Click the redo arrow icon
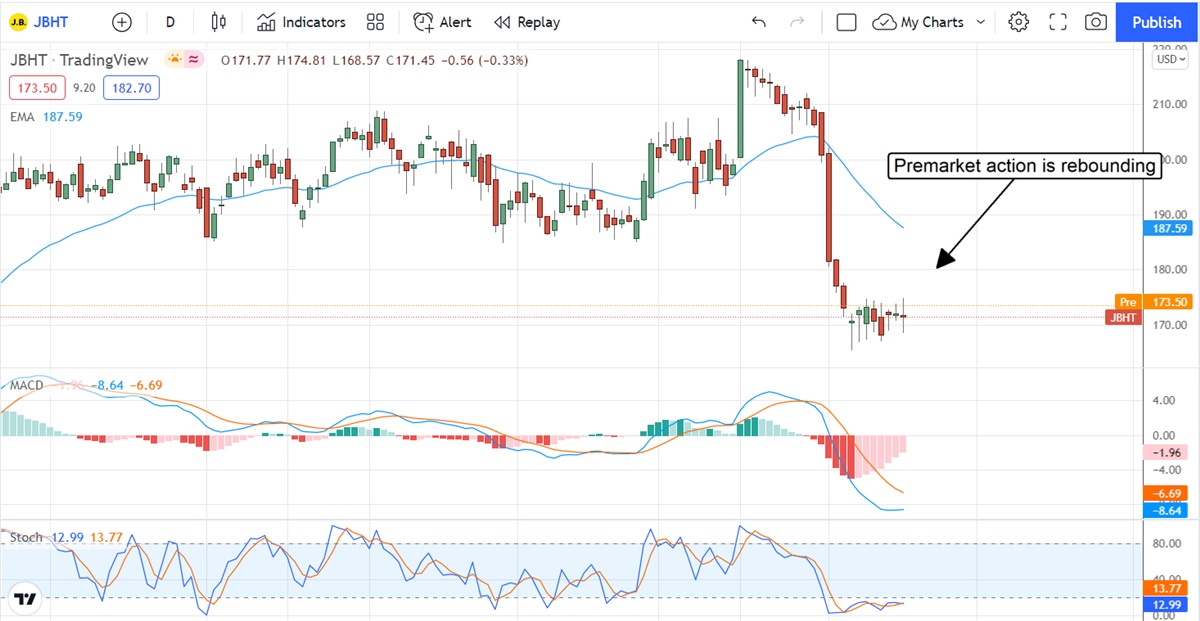Screen dimensions: 1200x621 pyautogui.click(x=797, y=22)
